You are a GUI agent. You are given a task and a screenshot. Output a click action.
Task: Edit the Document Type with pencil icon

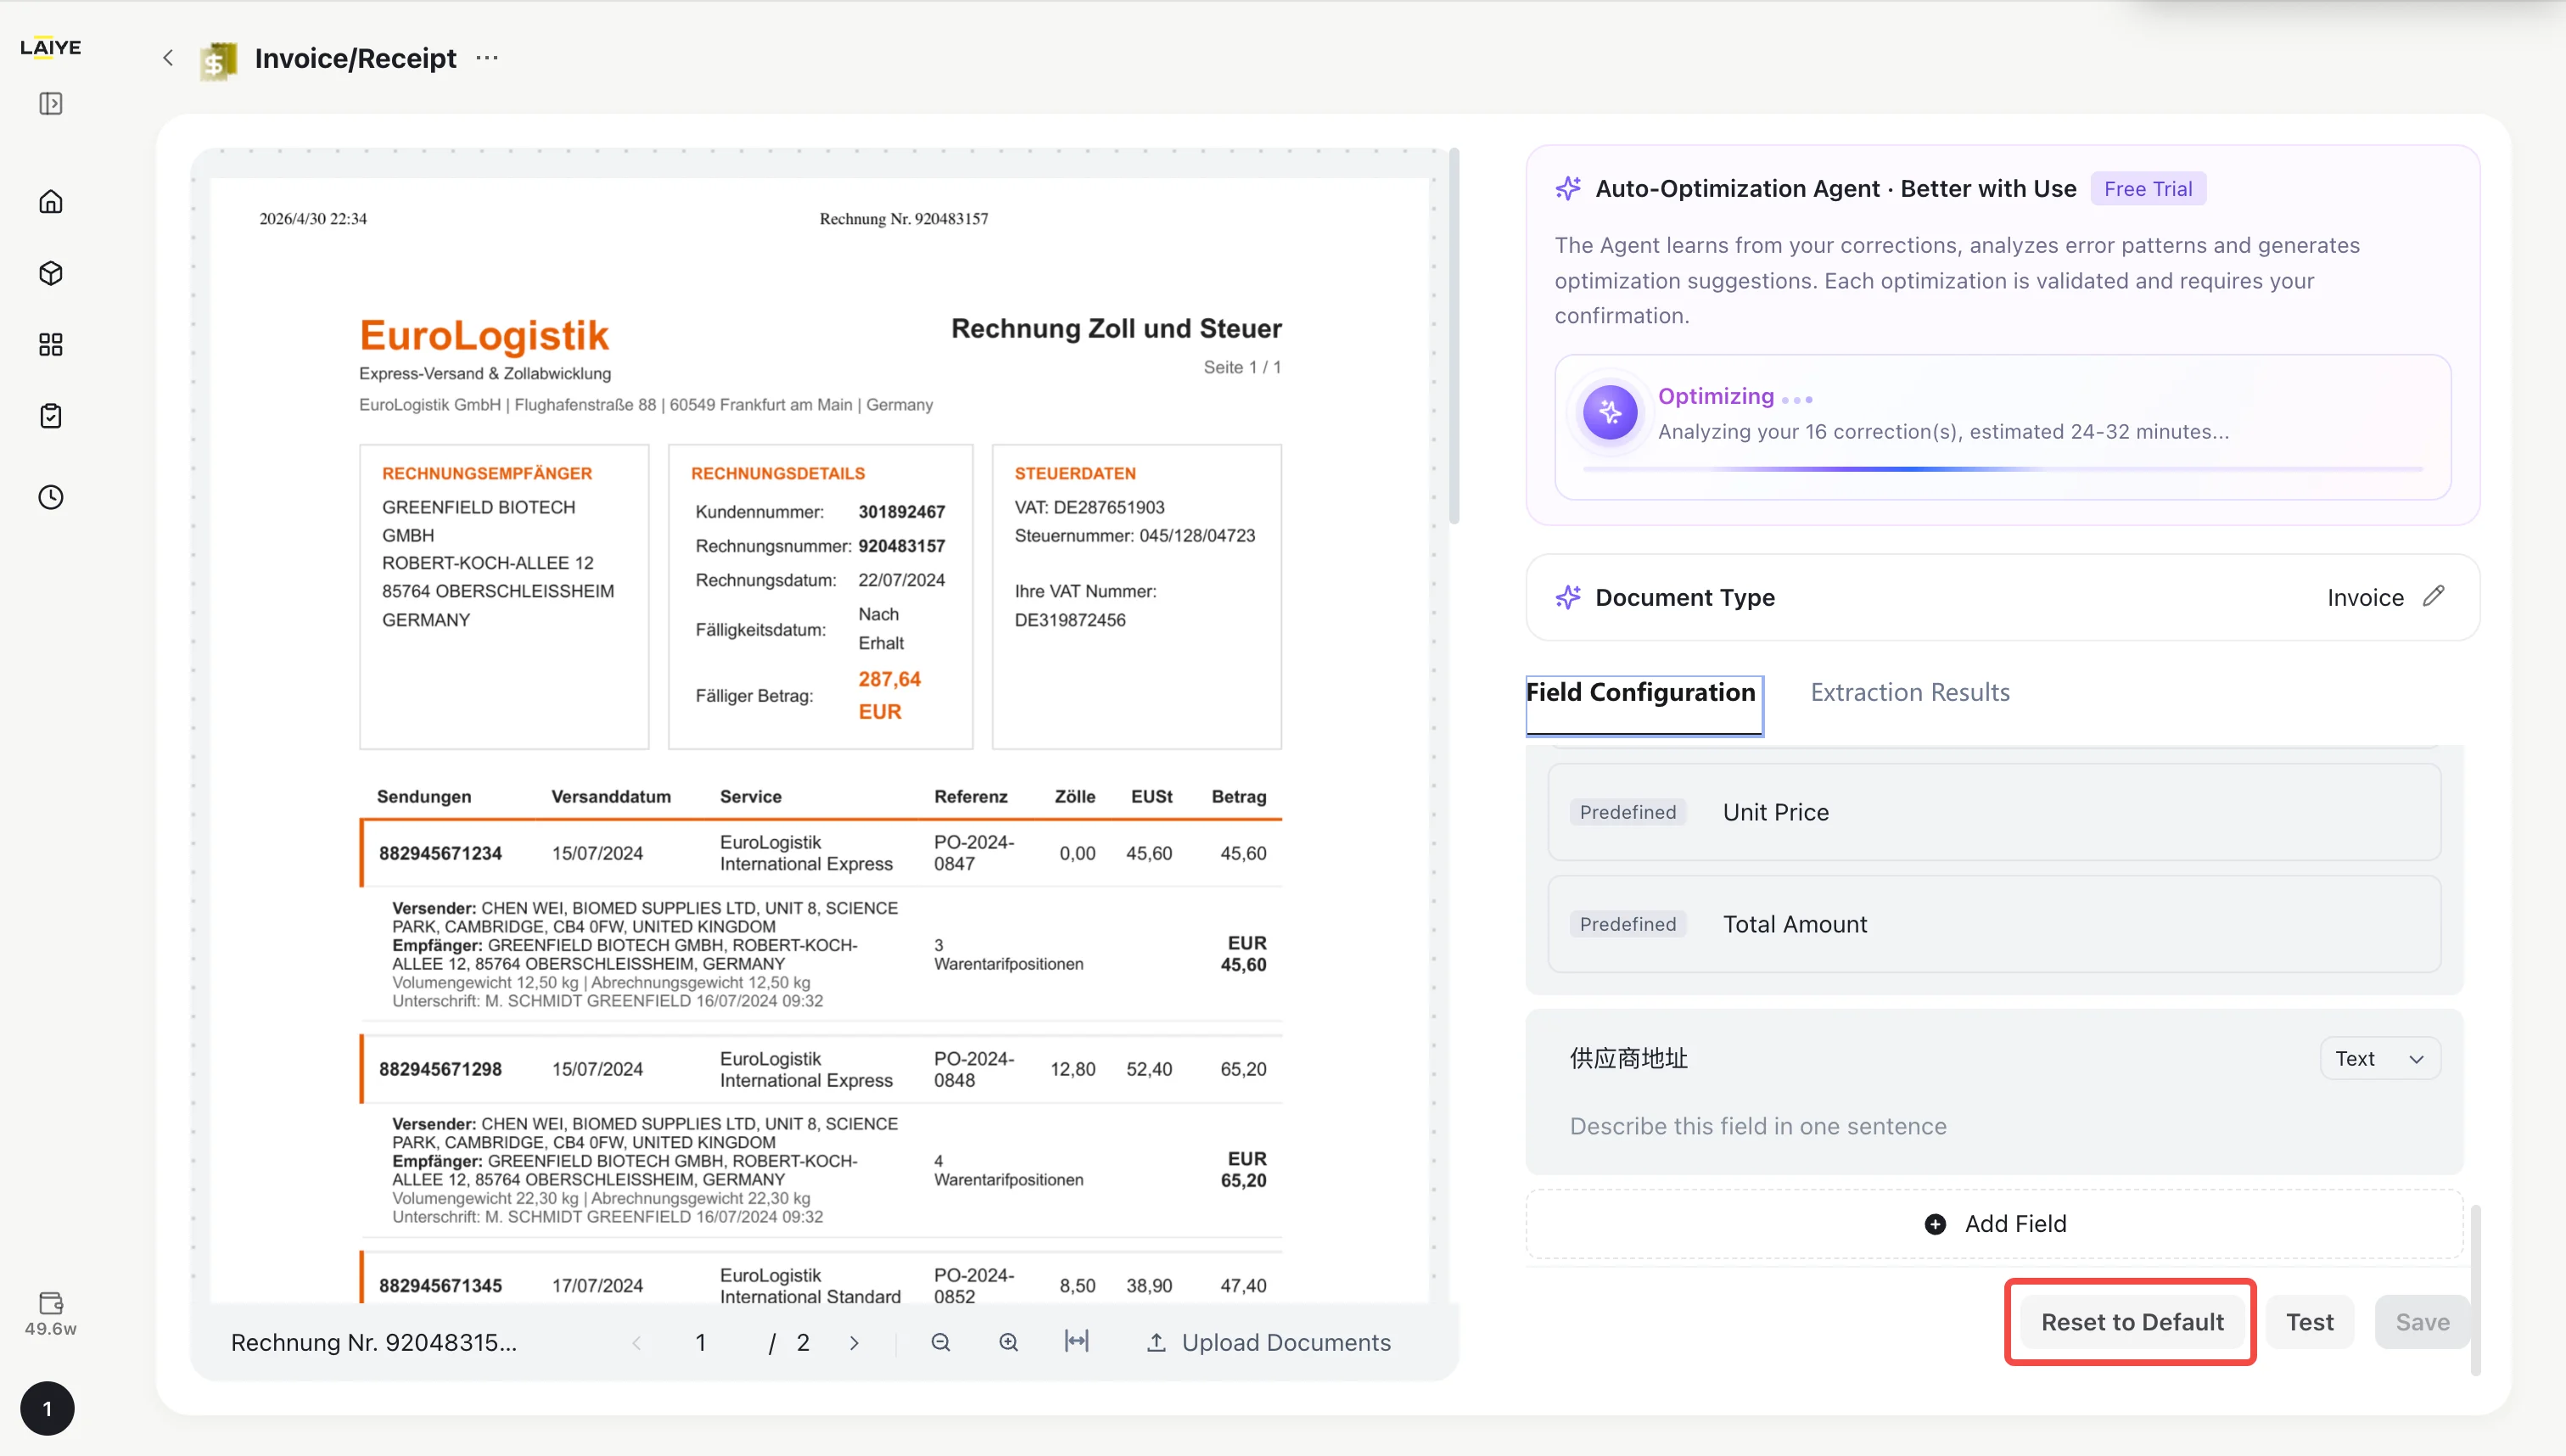point(2433,596)
